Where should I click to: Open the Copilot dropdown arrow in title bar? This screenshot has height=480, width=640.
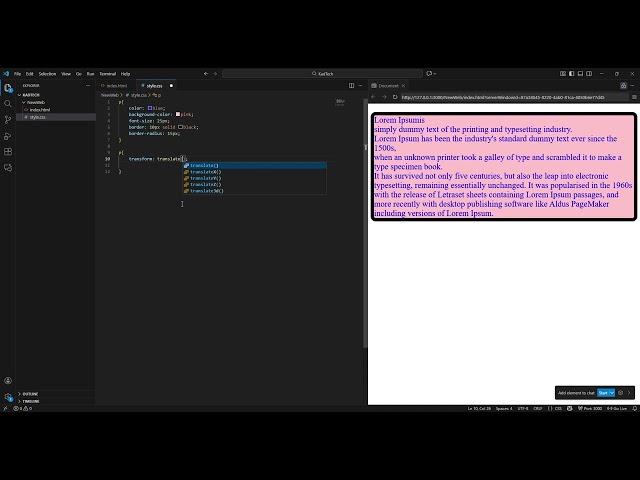pos(435,73)
